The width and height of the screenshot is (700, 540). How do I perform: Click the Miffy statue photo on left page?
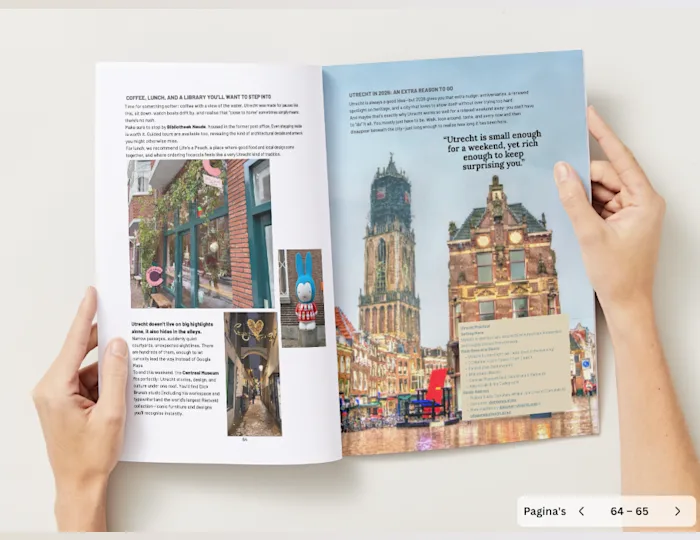[x=301, y=298]
